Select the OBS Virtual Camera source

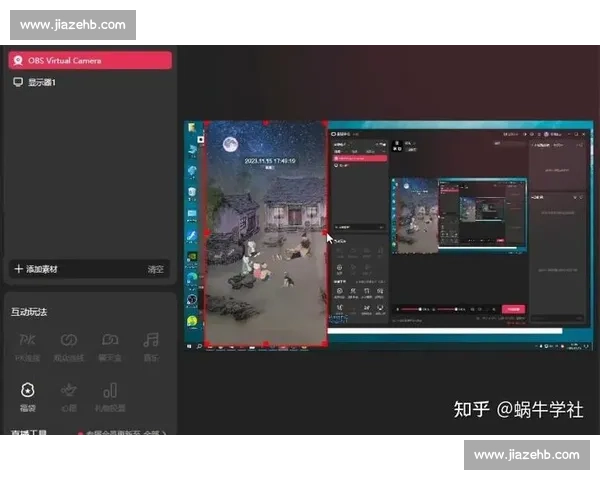90,60
